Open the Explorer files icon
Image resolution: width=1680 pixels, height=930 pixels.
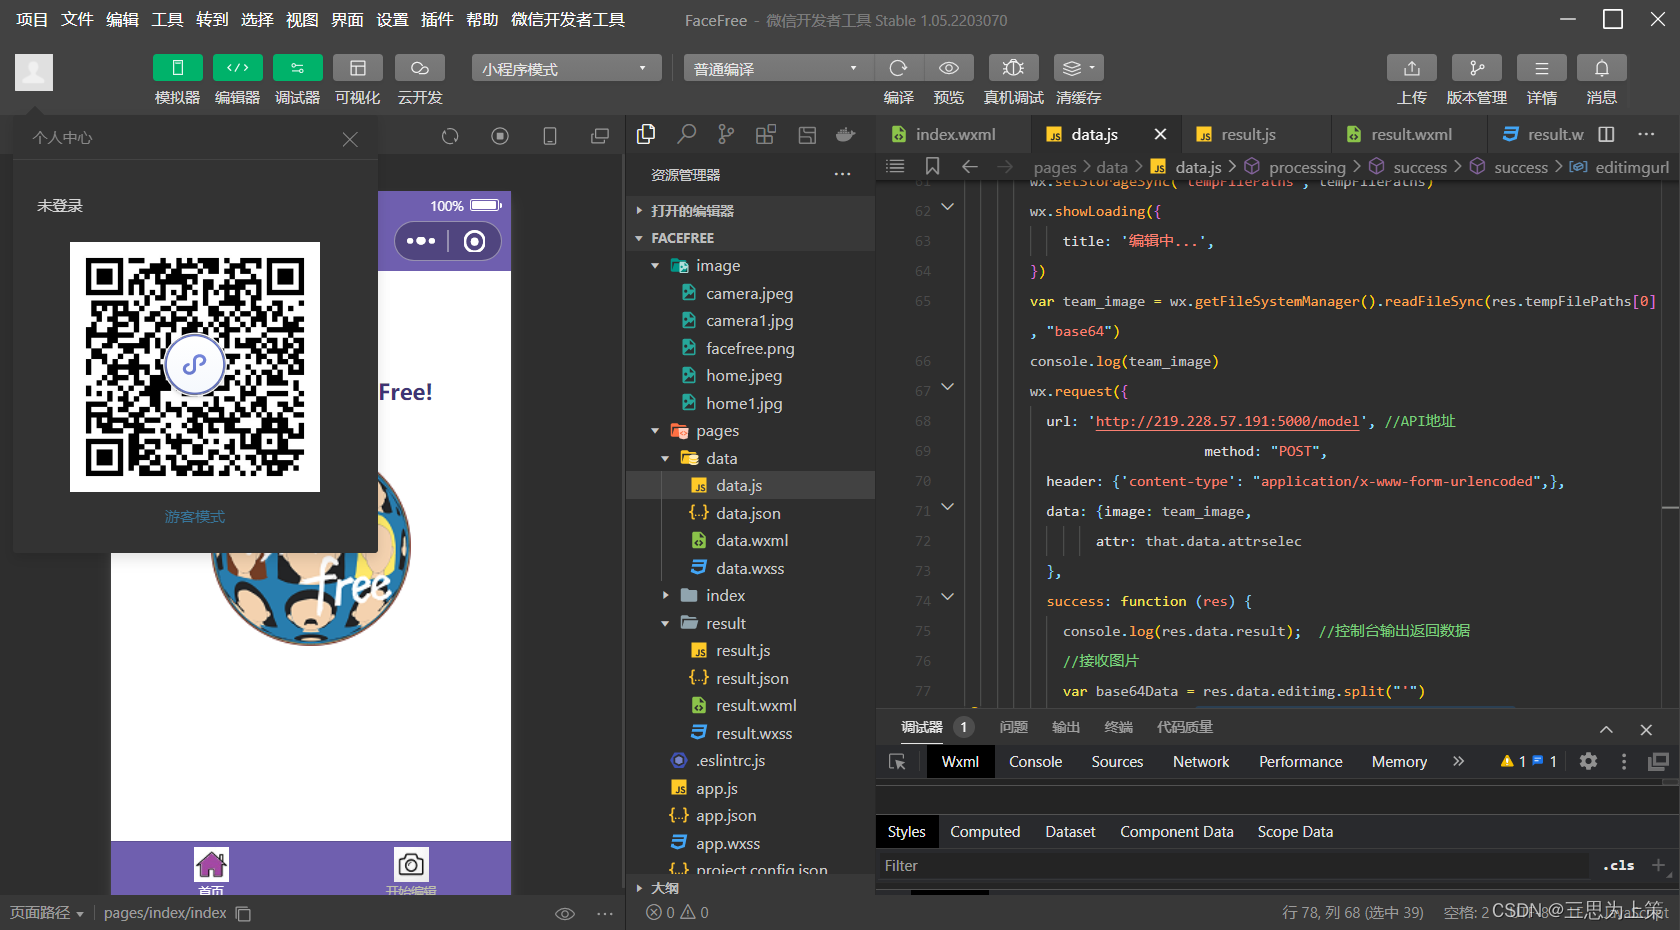point(646,134)
